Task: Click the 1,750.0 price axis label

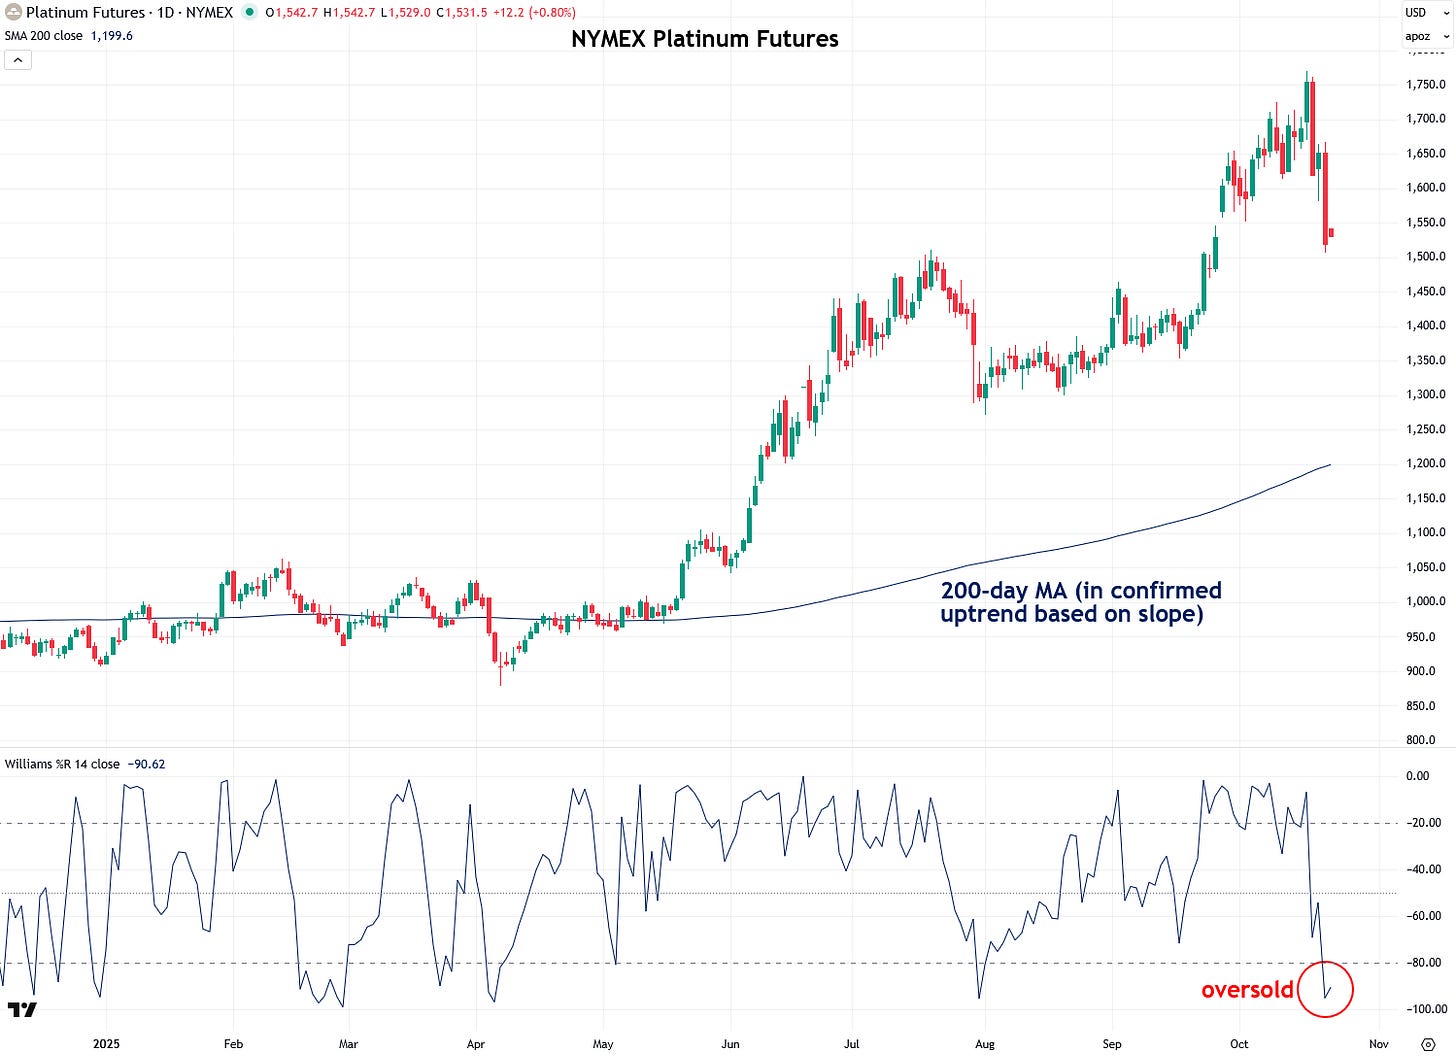Action: [x=1426, y=85]
